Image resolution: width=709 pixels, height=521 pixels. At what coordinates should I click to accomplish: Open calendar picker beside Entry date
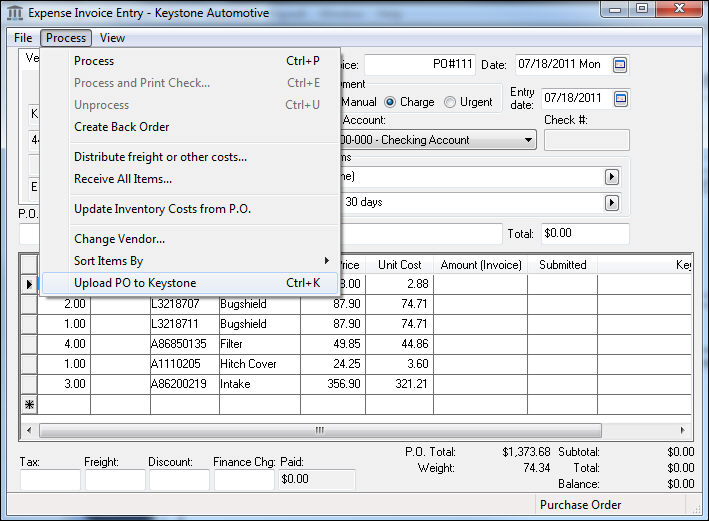620,98
